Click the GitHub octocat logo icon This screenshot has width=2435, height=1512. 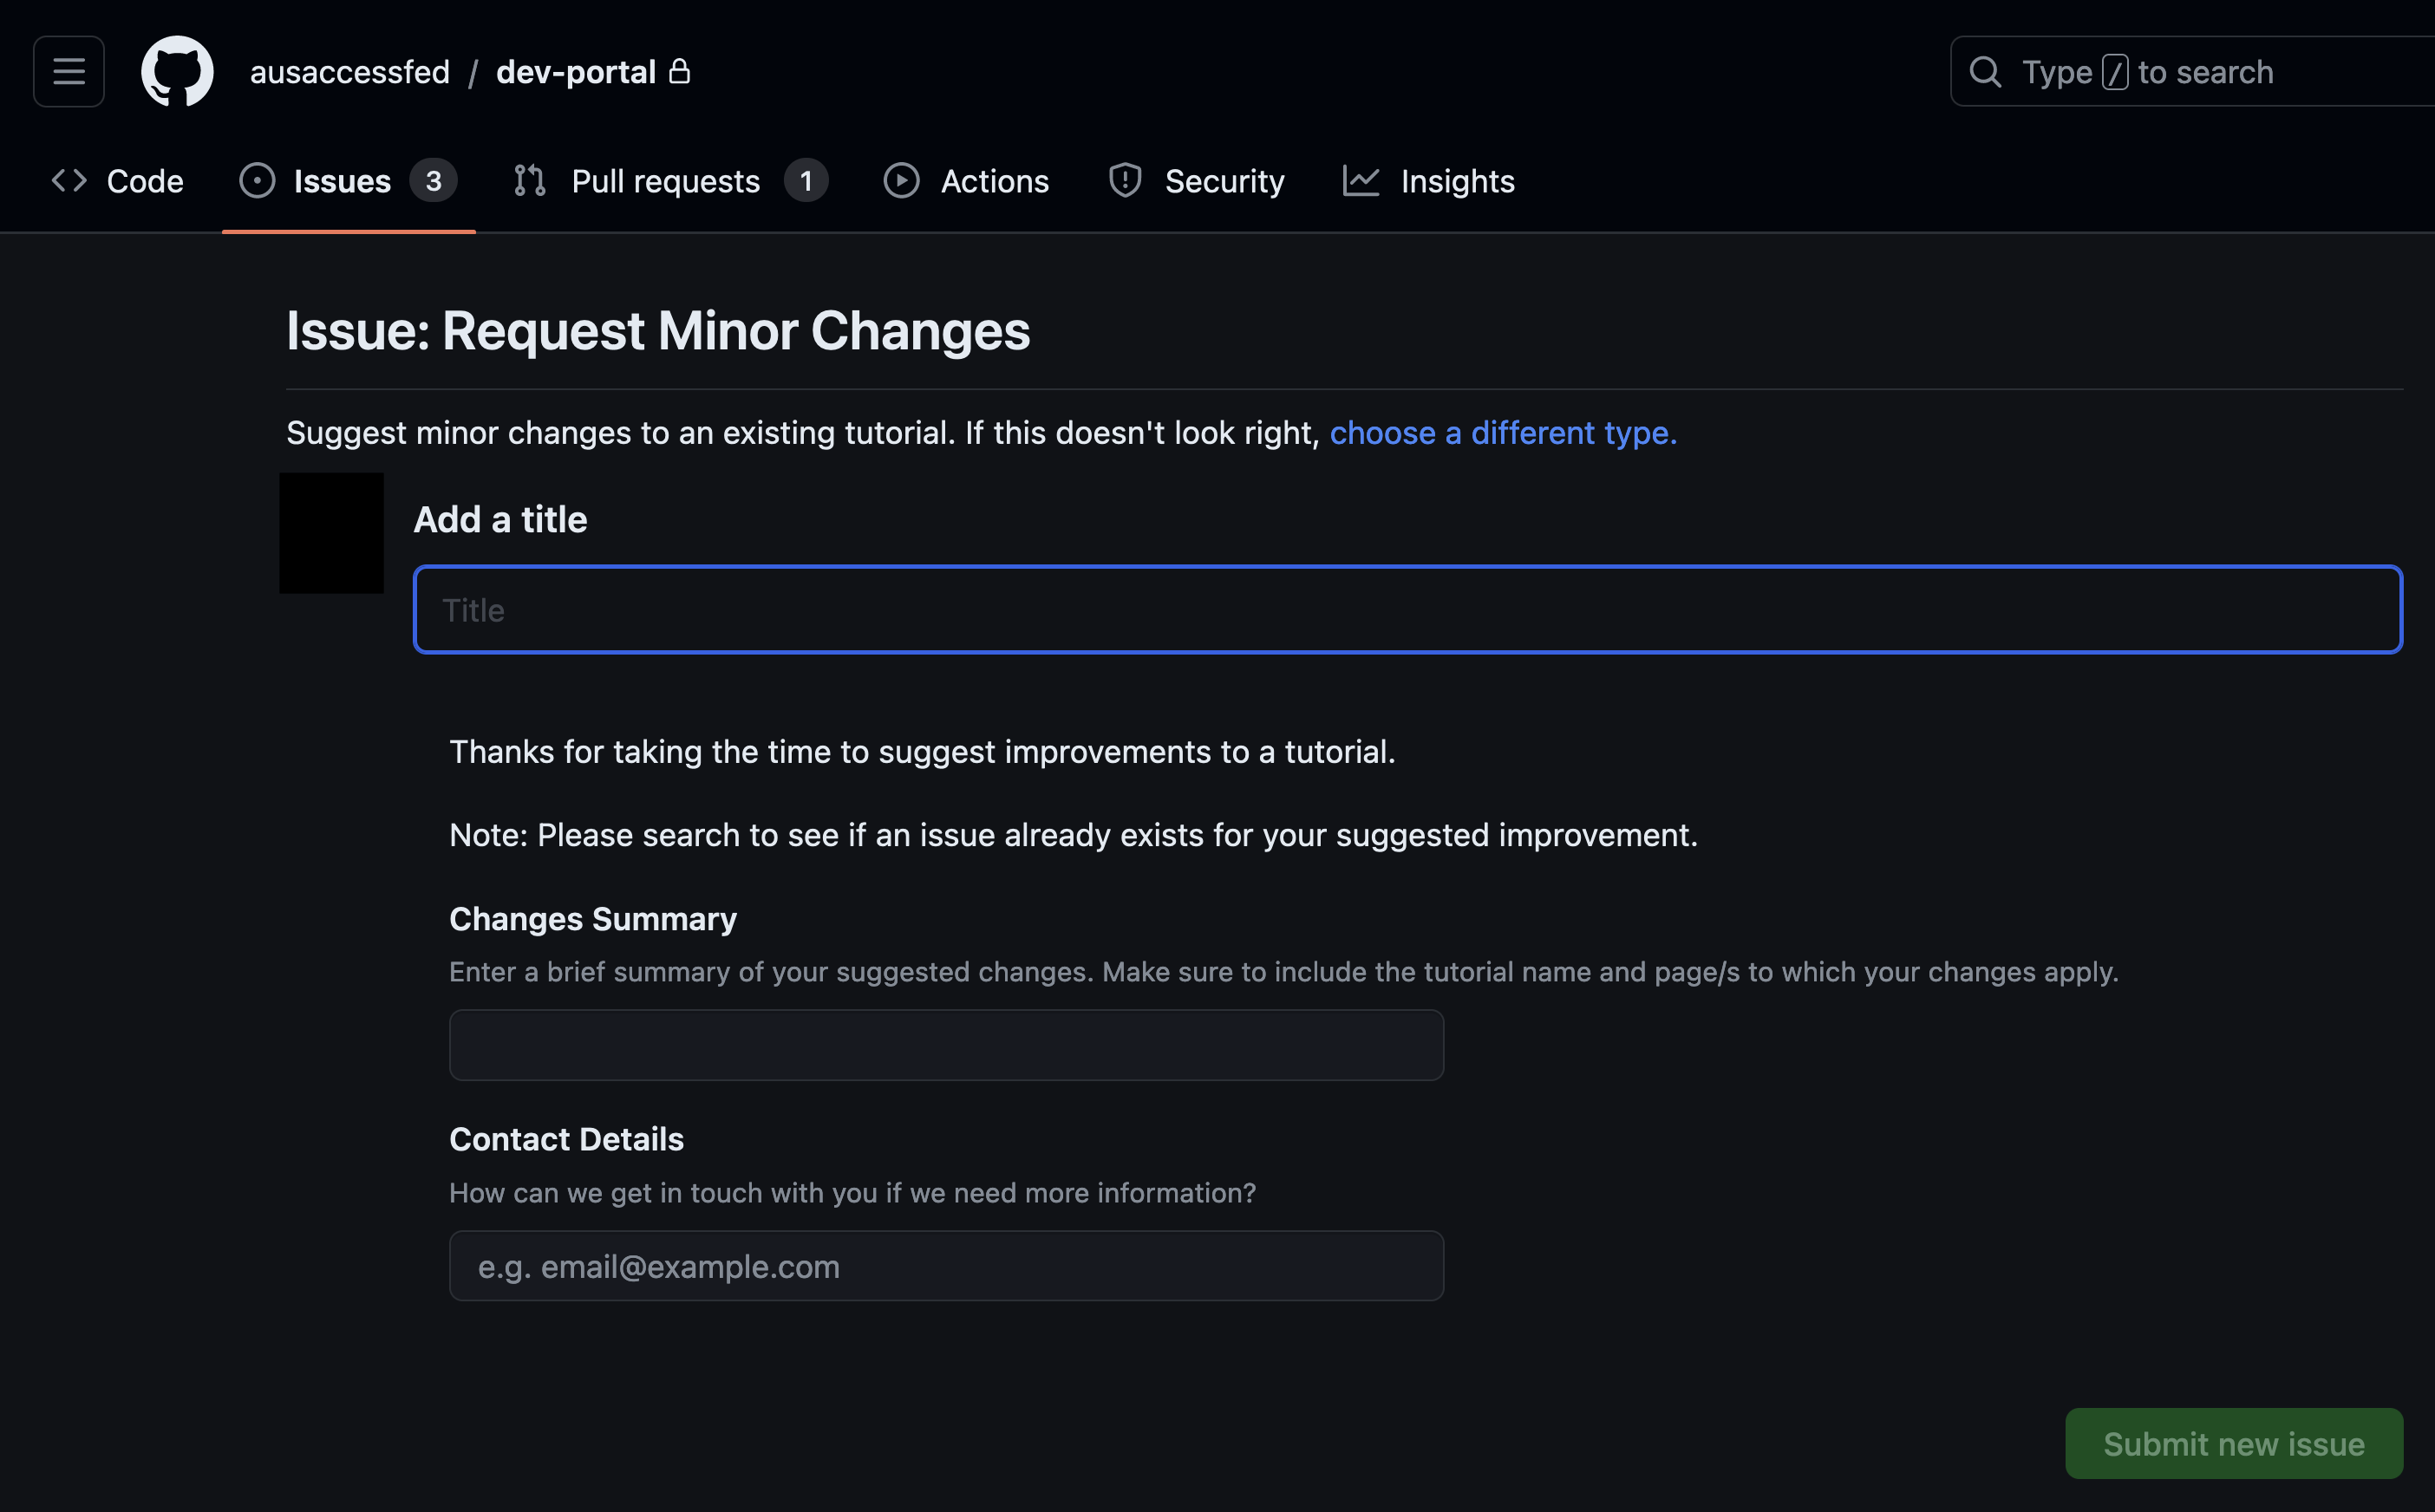coord(176,71)
